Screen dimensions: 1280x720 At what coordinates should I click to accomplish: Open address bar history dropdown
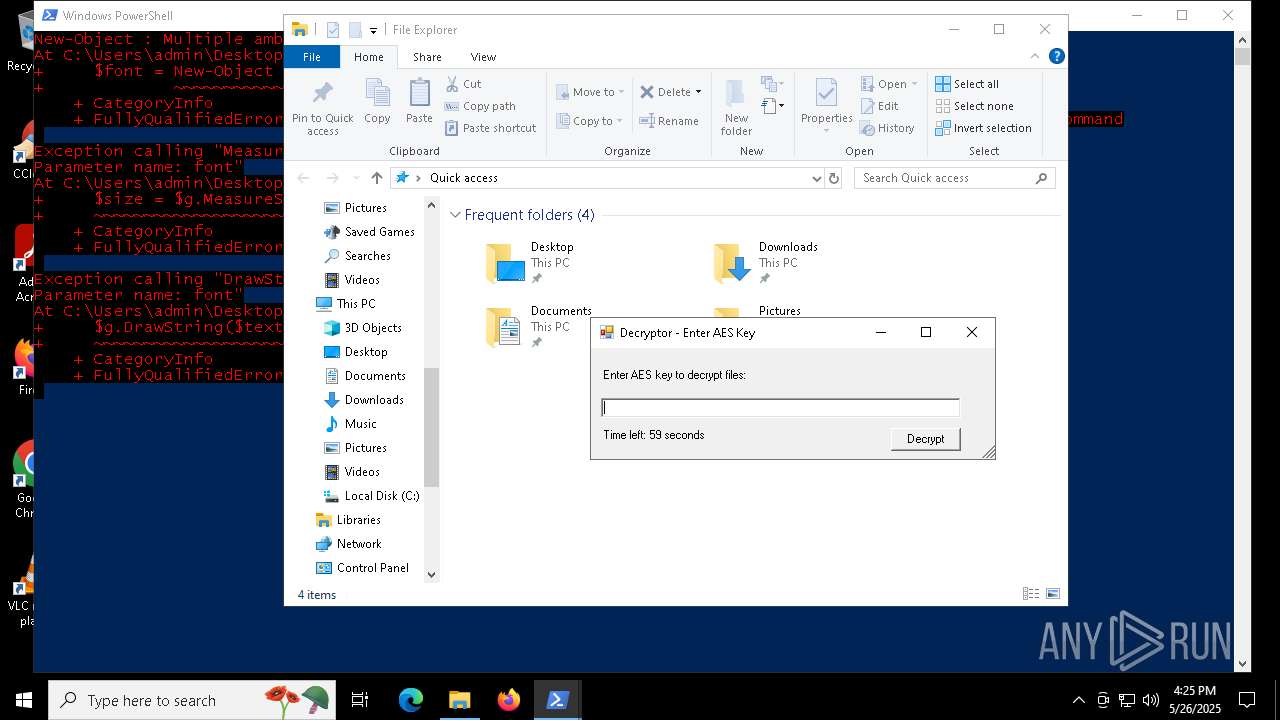tap(817, 178)
